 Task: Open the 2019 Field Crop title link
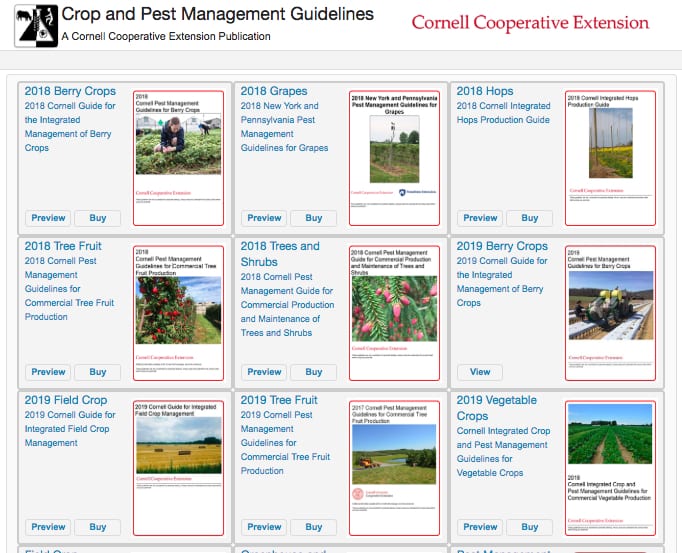coord(66,400)
